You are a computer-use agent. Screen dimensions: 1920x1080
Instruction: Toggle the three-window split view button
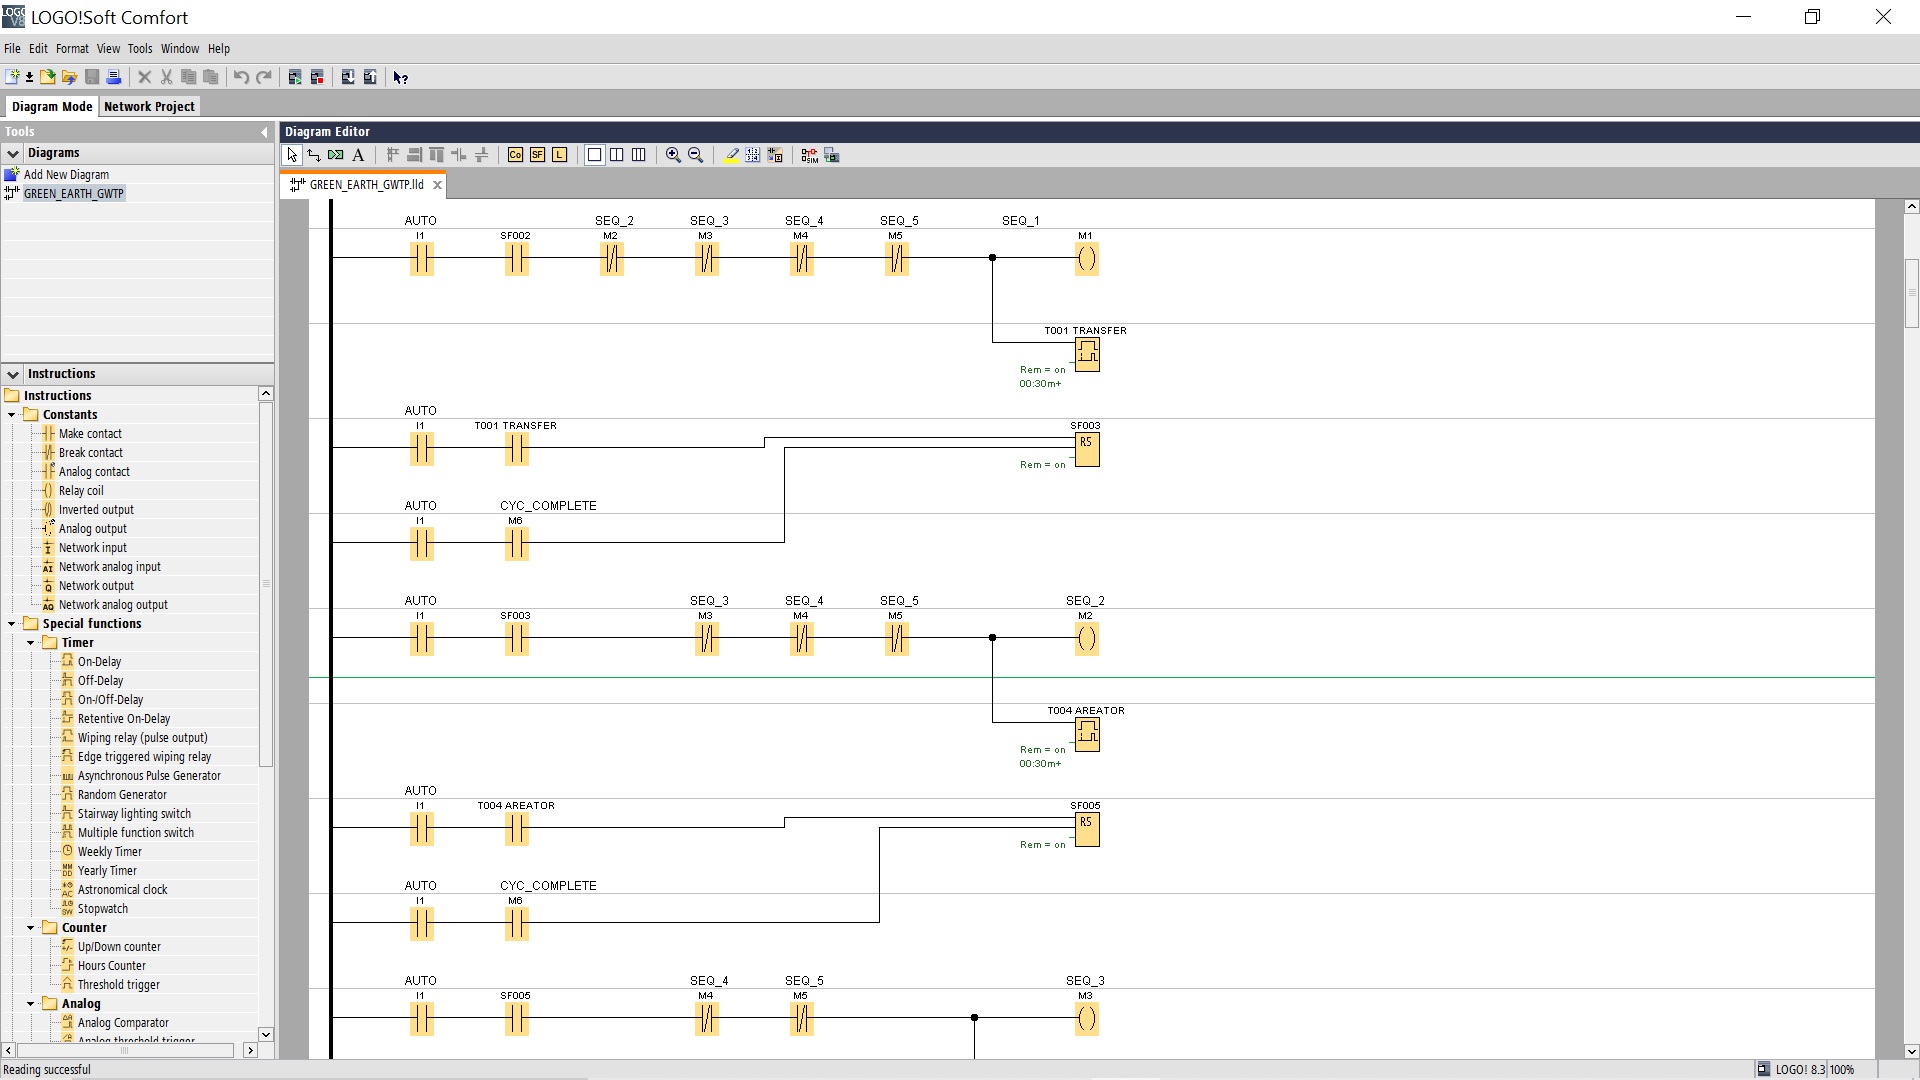639,155
